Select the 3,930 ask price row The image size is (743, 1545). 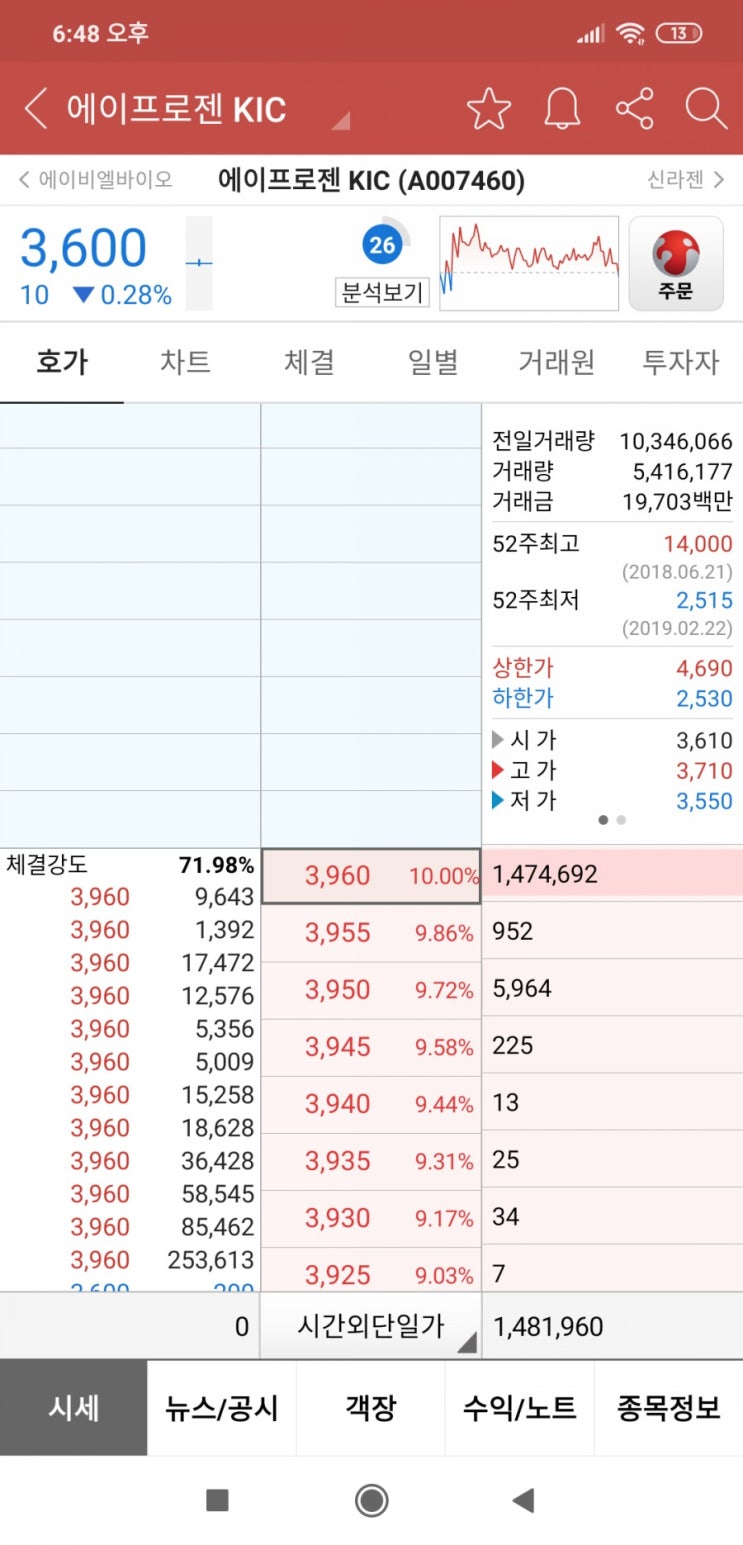point(371,1218)
